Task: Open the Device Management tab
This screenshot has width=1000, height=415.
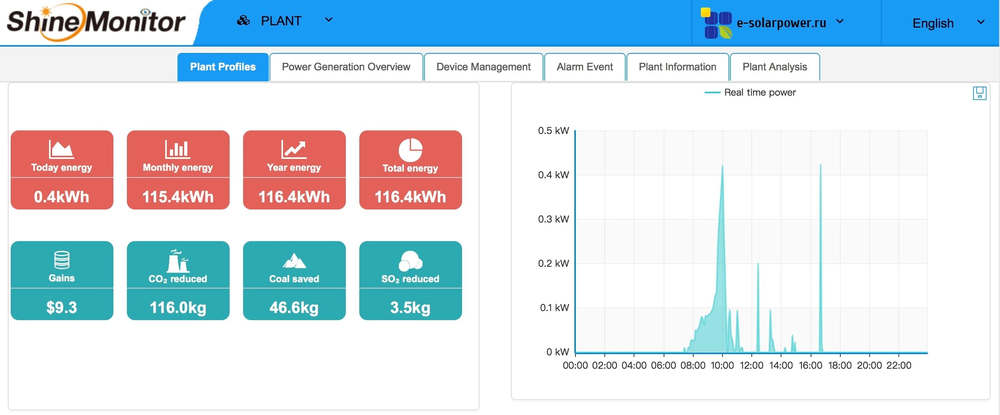Action: [483, 67]
